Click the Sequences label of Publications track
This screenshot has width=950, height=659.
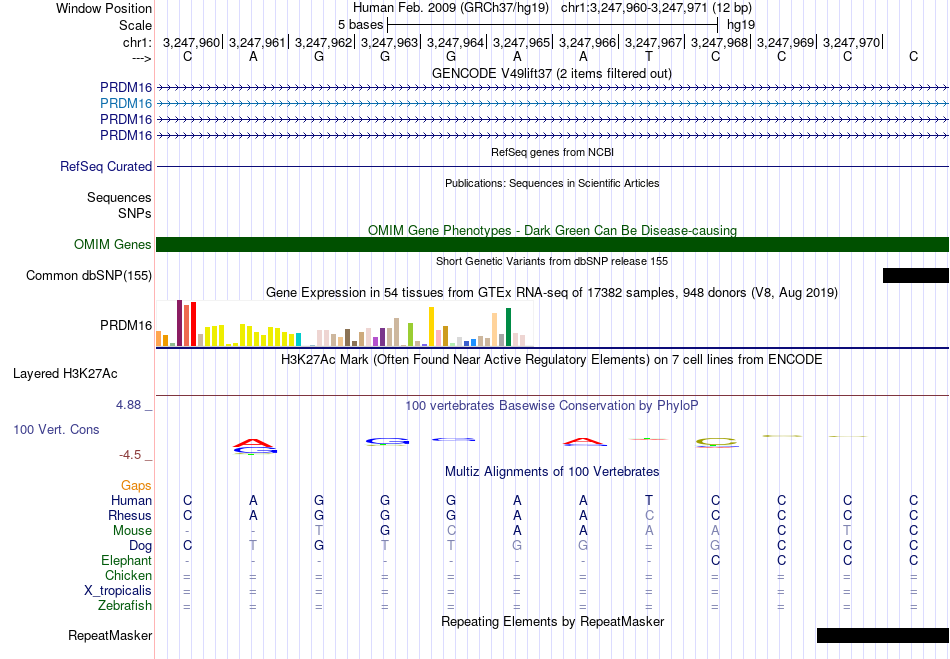coord(119,197)
